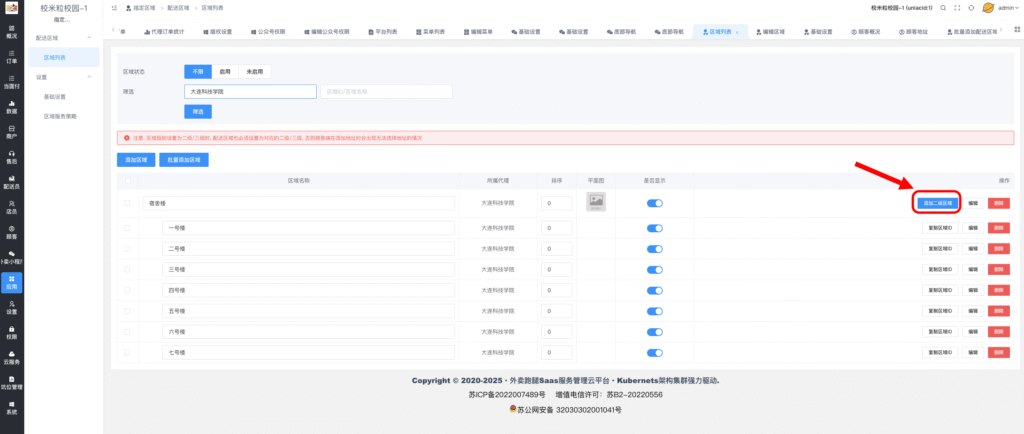Check the checkbox for the 宿舍楼 row
1024x434 pixels.
(x=127, y=203)
